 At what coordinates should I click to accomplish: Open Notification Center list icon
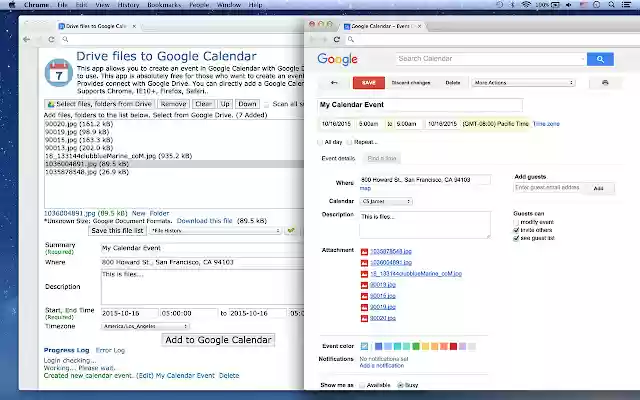coord(626,5)
